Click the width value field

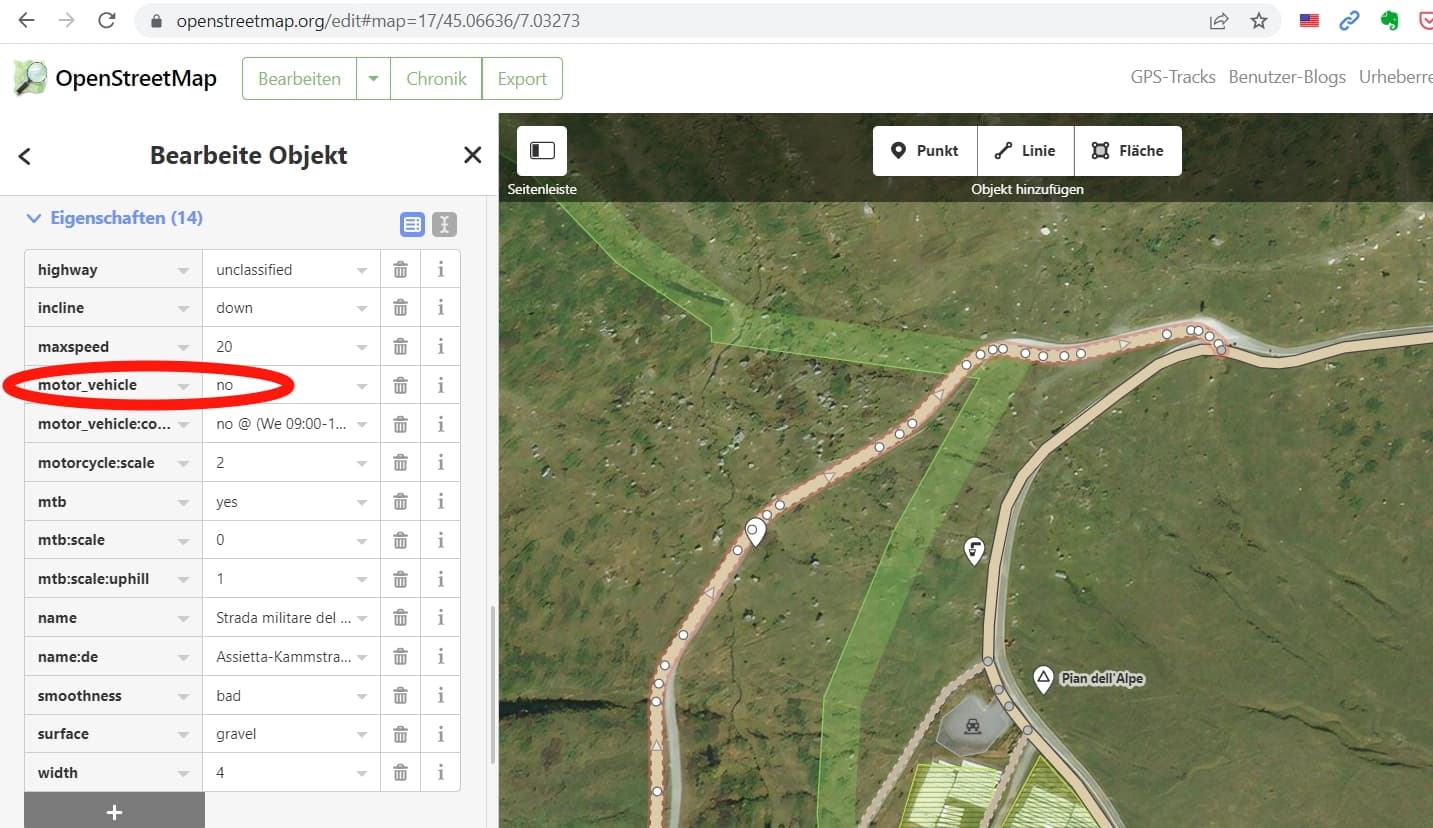tap(280, 773)
